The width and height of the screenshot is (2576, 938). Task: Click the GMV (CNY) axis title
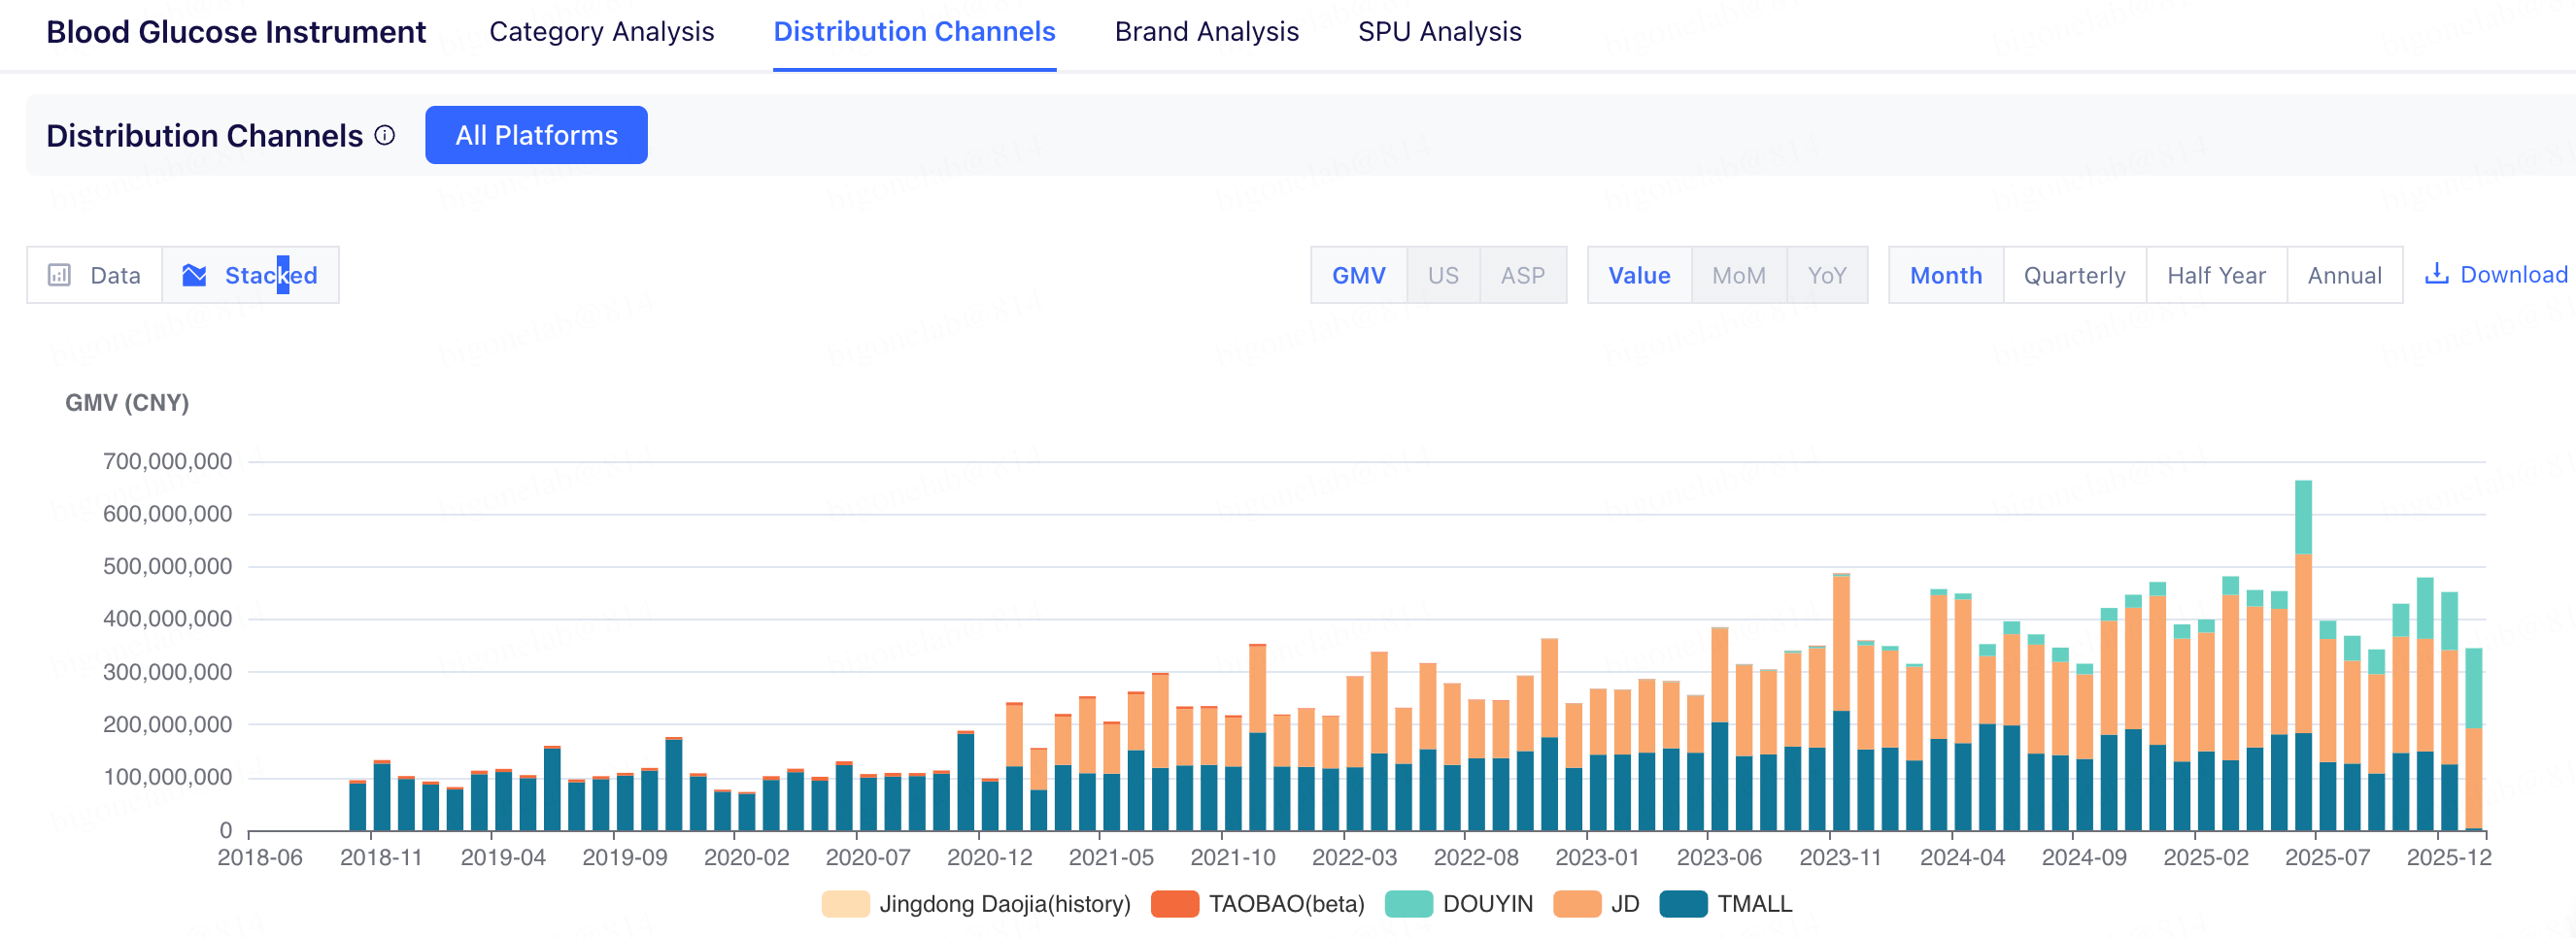[x=127, y=402]
